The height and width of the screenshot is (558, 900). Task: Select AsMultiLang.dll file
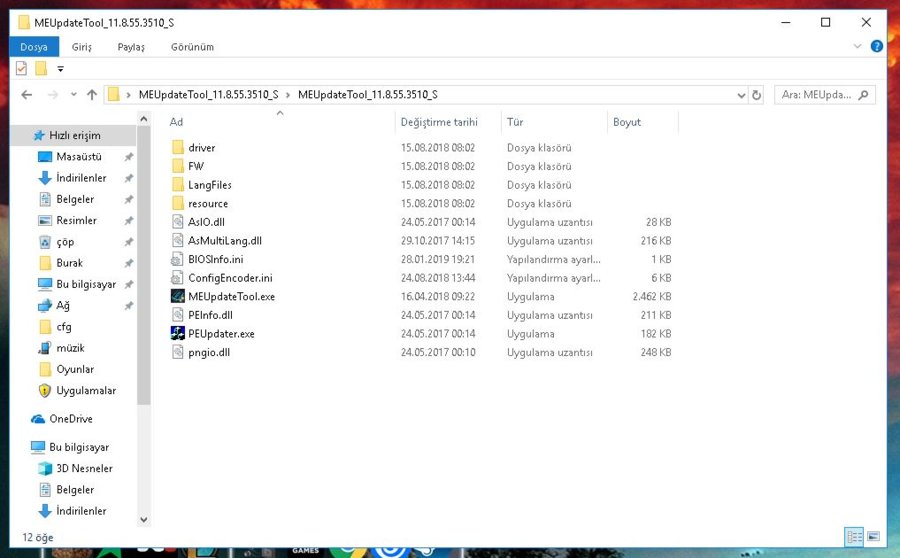coord(225,241)
